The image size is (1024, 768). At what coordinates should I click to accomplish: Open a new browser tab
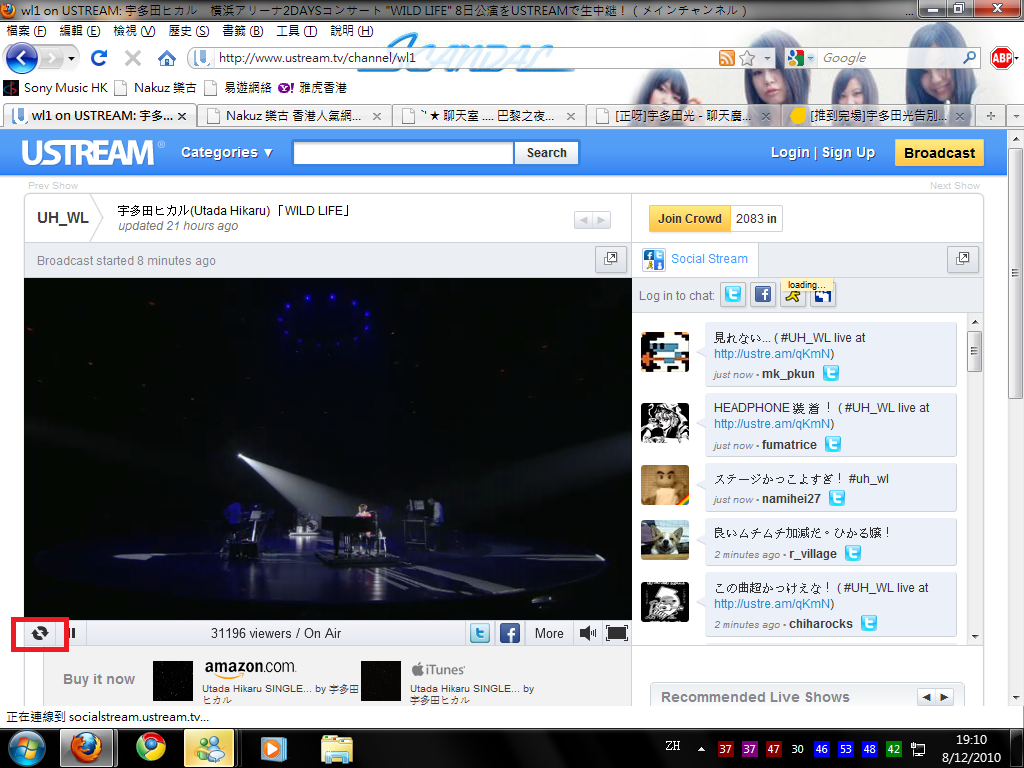991,116
